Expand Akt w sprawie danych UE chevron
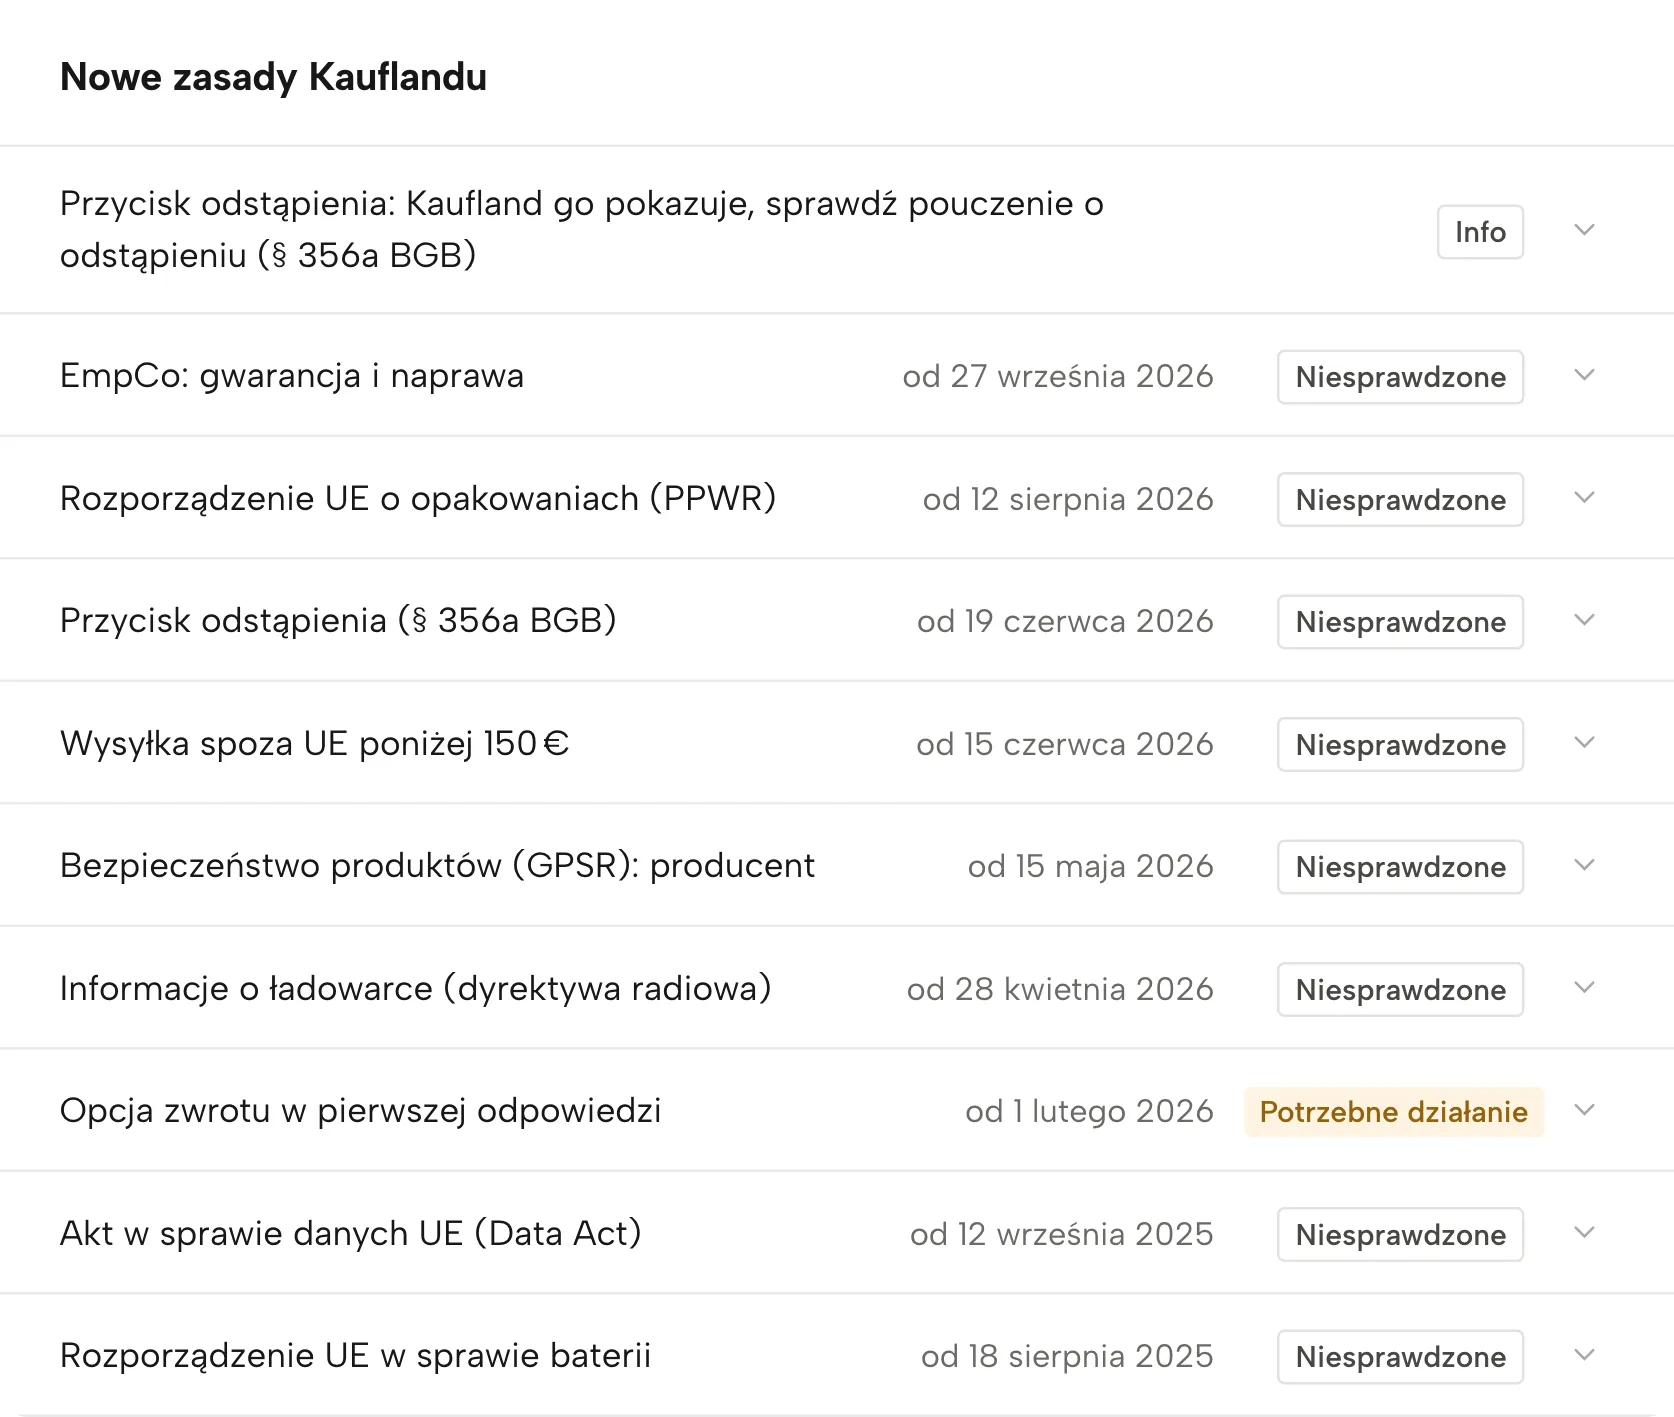 coord(1584,1233)
